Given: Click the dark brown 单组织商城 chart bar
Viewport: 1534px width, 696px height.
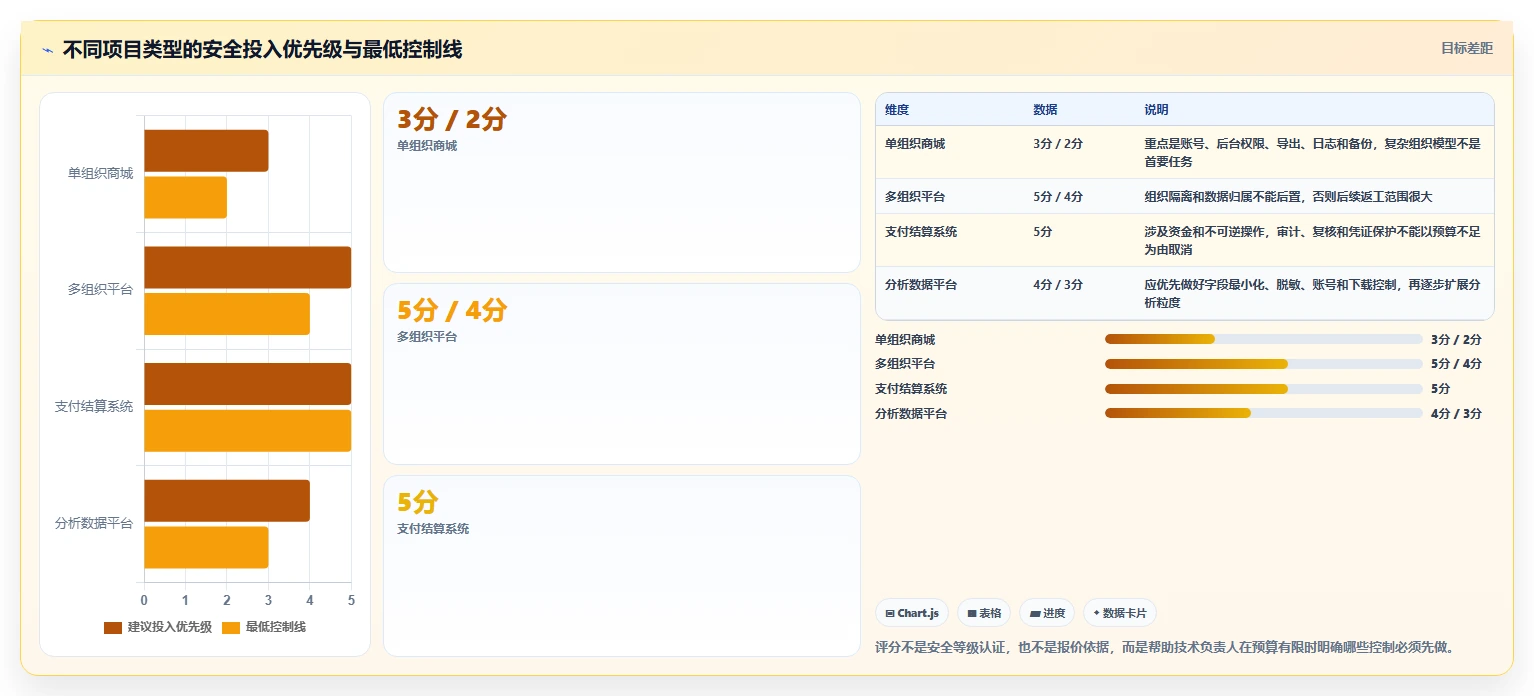Looking at the screenshot, I should [x=206, y=151].
